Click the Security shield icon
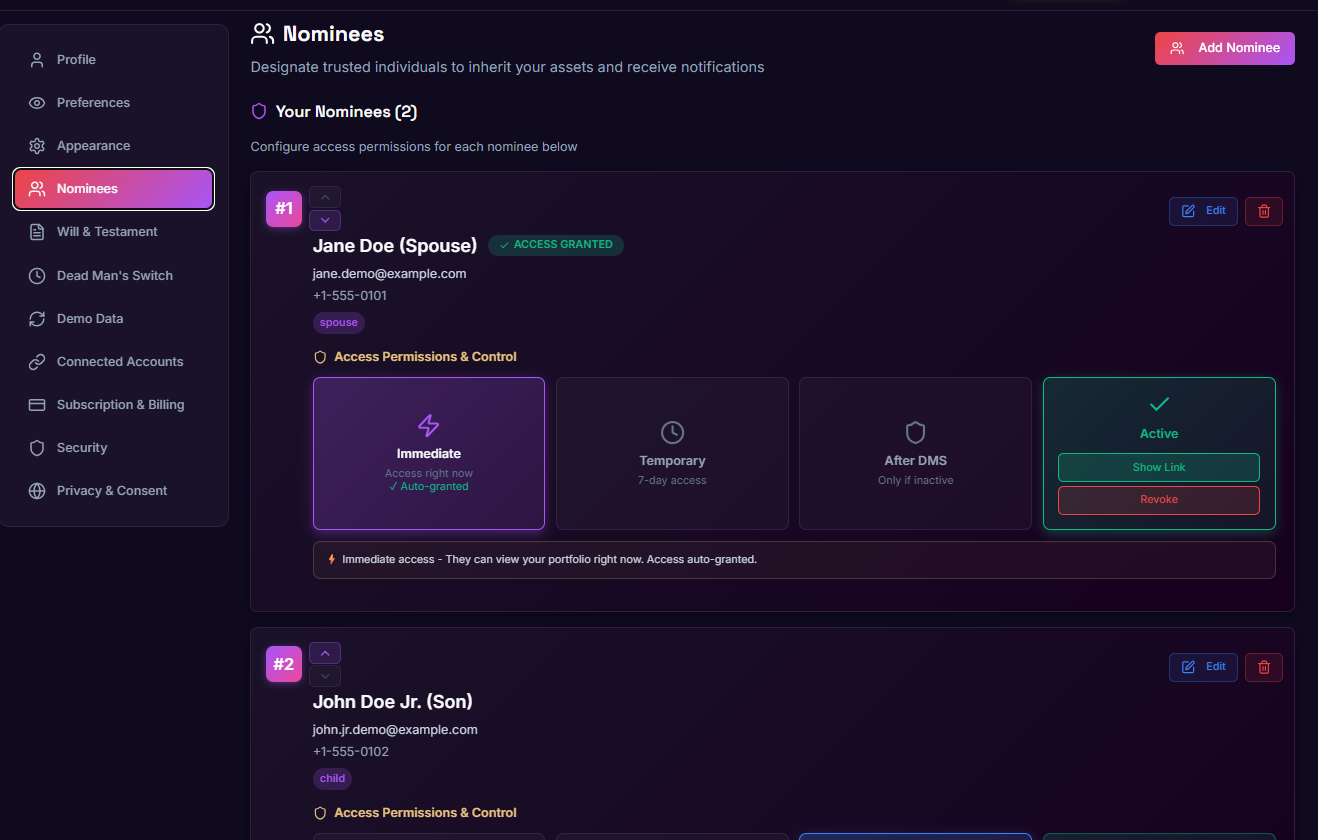 pyautogui.click(x=35, y=447)
